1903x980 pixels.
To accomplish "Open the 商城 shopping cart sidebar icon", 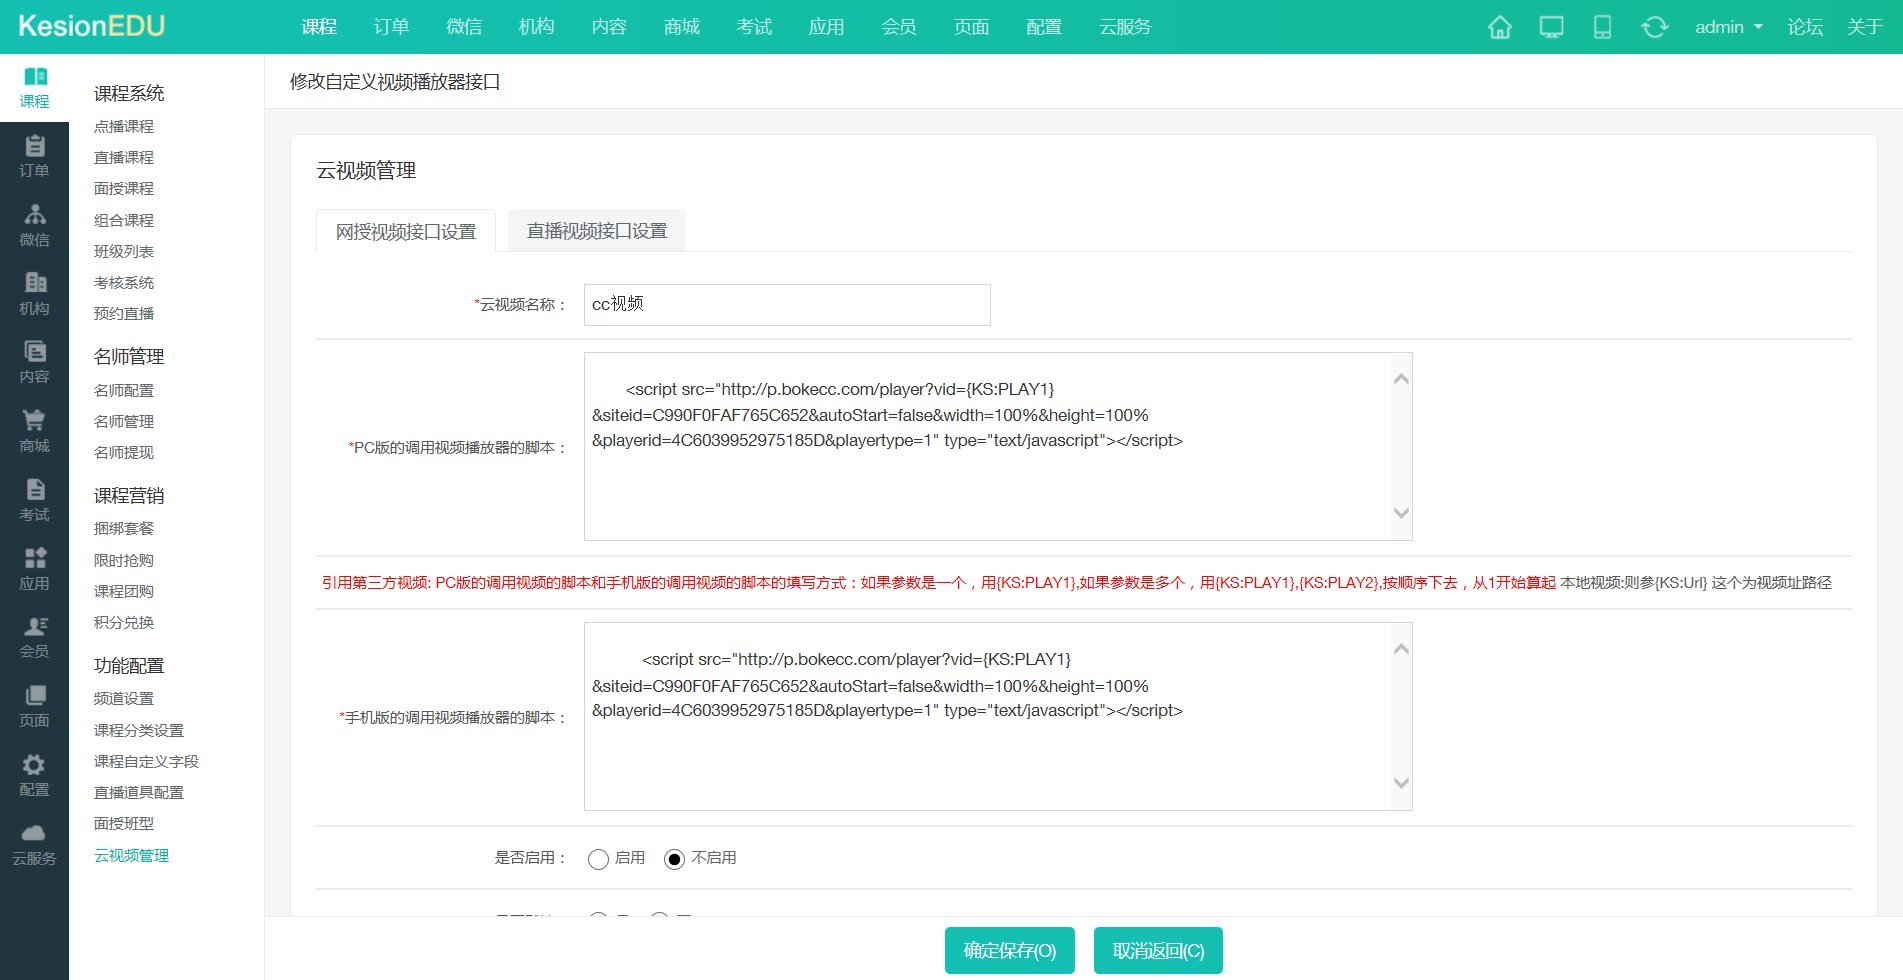I will 34,432.
